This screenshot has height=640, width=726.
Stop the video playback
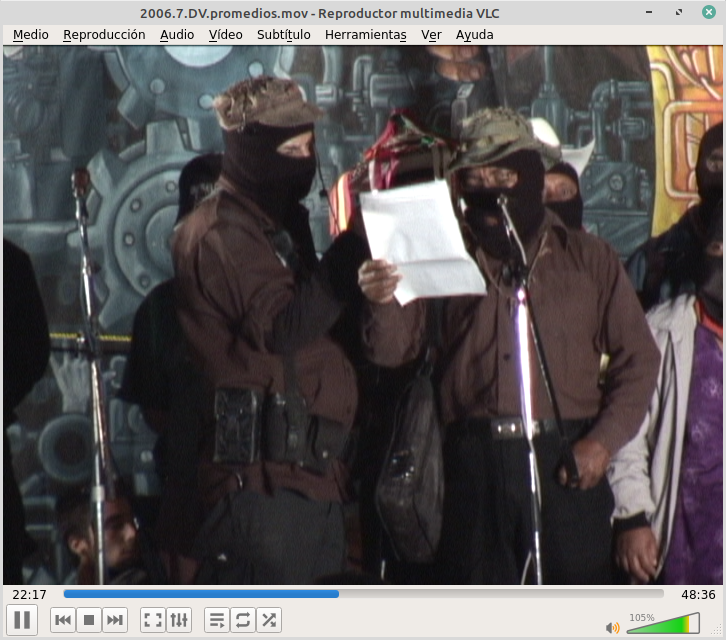click(x=89, y=620)
